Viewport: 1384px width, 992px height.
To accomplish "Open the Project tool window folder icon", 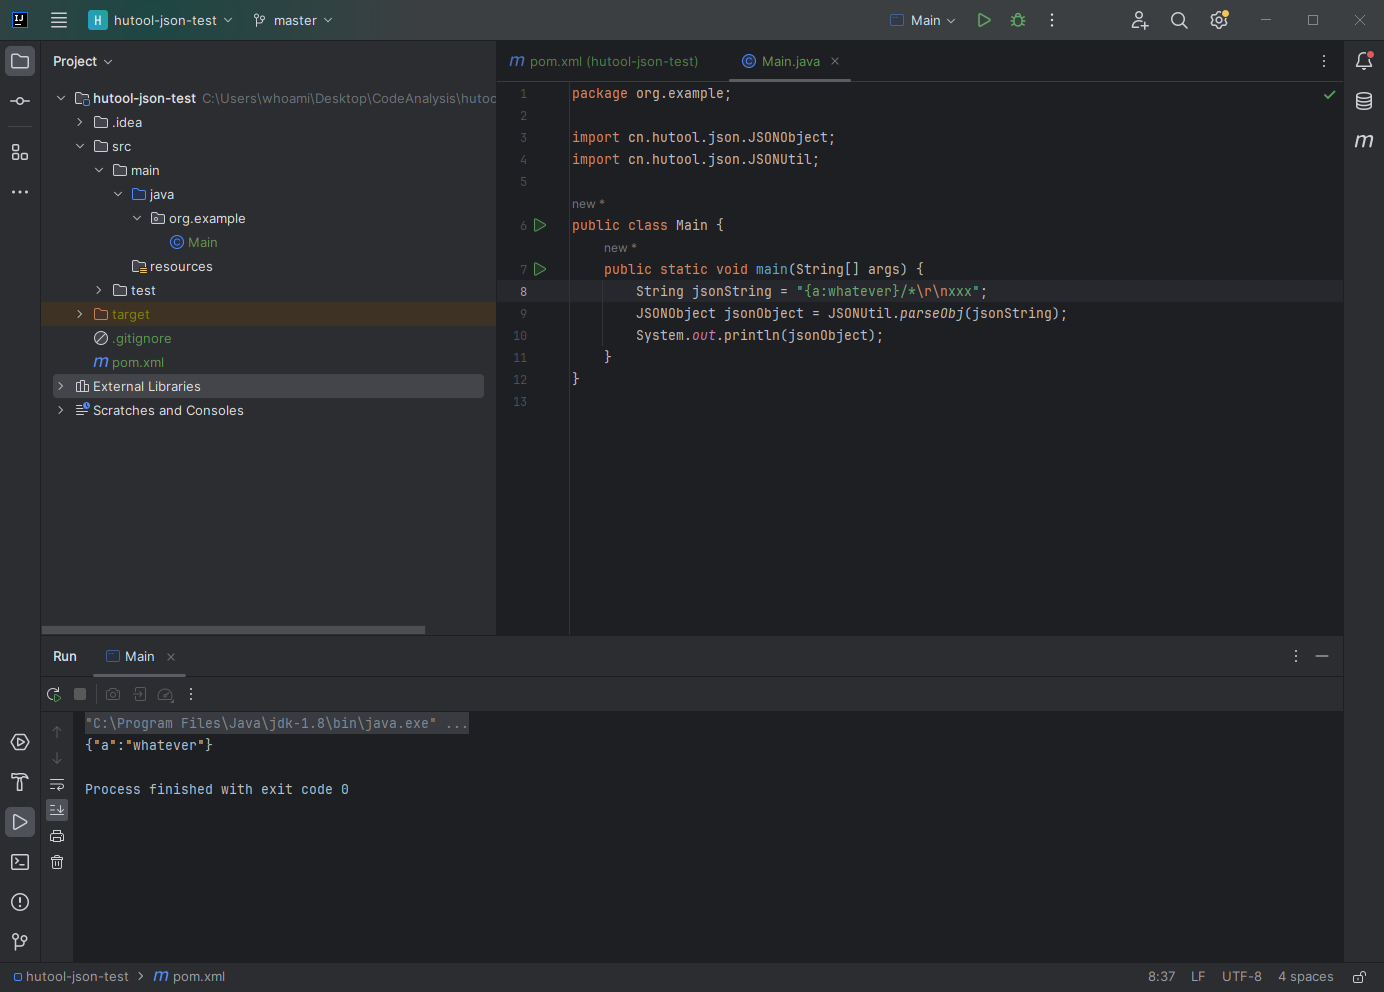I will [x=20, y=61].
